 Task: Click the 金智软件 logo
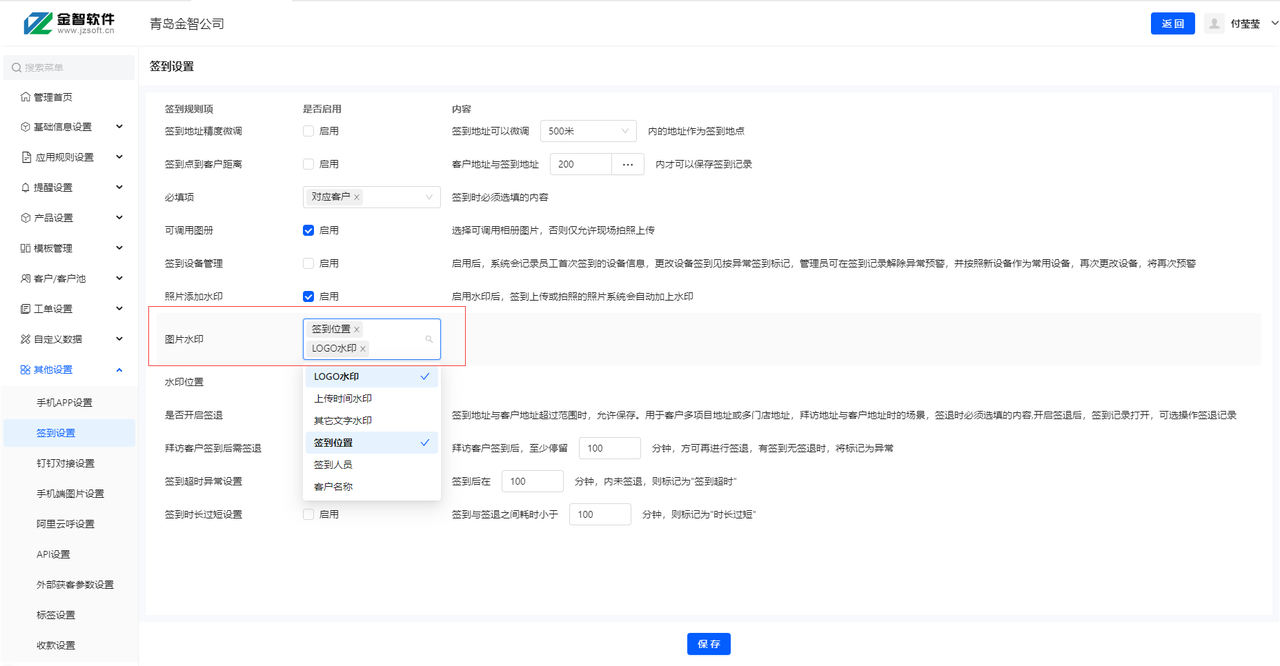pos(69,23)
